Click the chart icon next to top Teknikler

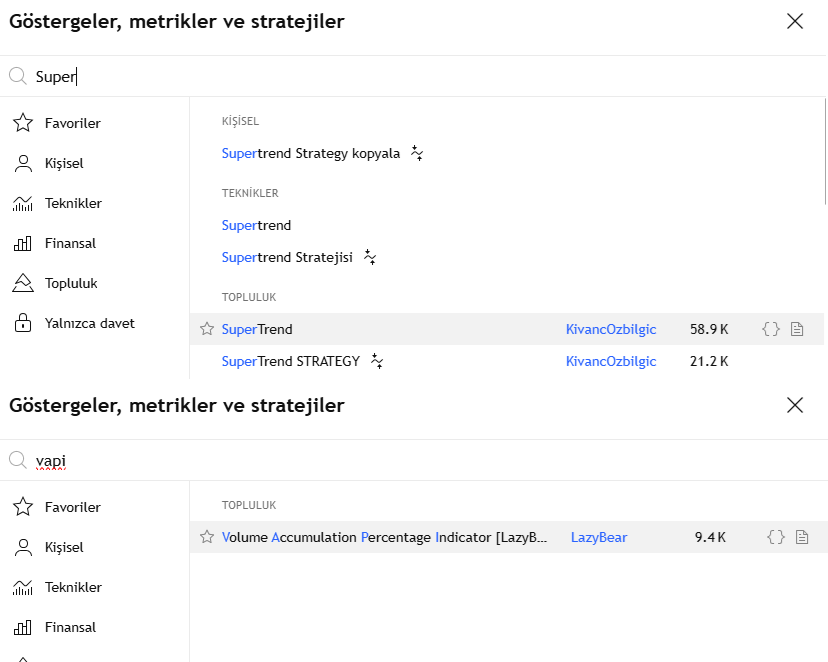coord(23,203)
